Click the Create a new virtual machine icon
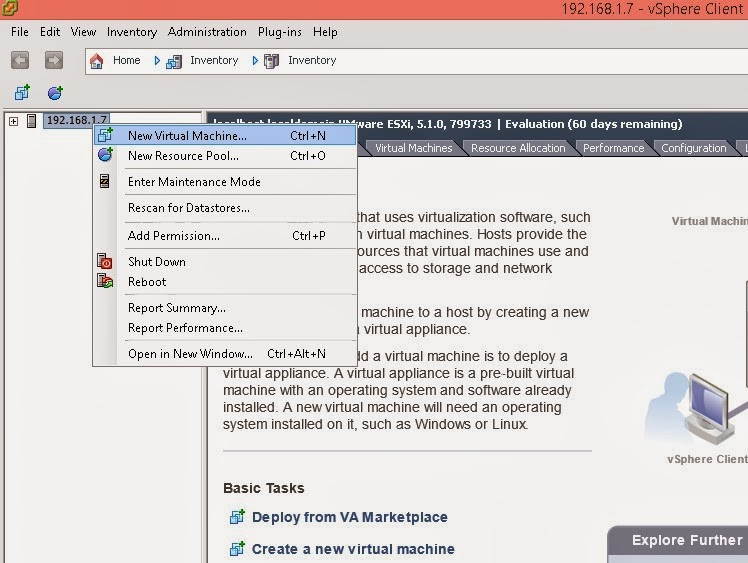The width and height of the screenshot is (748, 563). coord(237,549)
